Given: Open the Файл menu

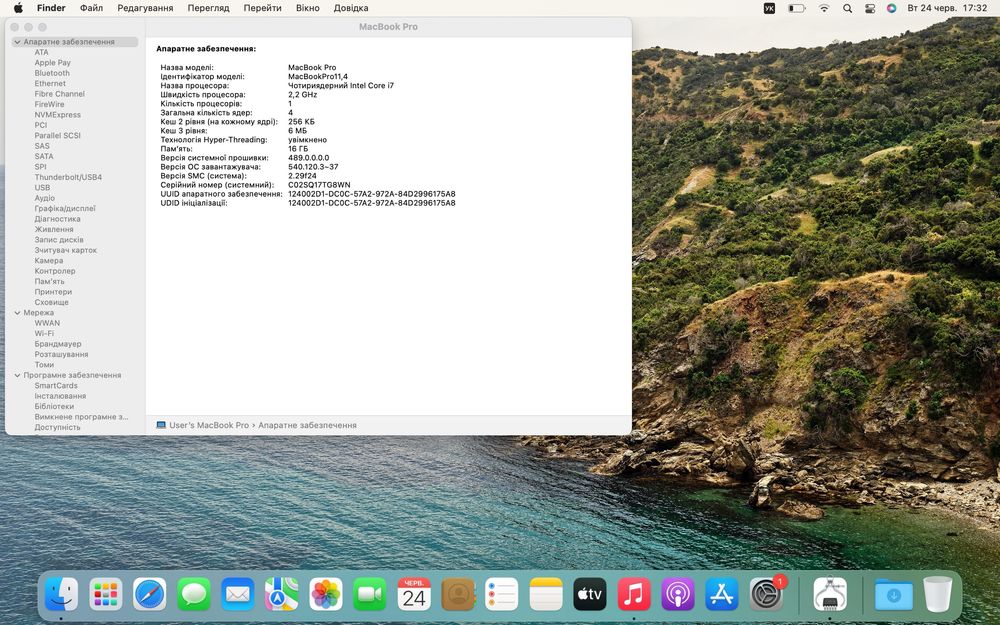Looking at the screenshot, I should pyautogui.click(x=91, y=8).
